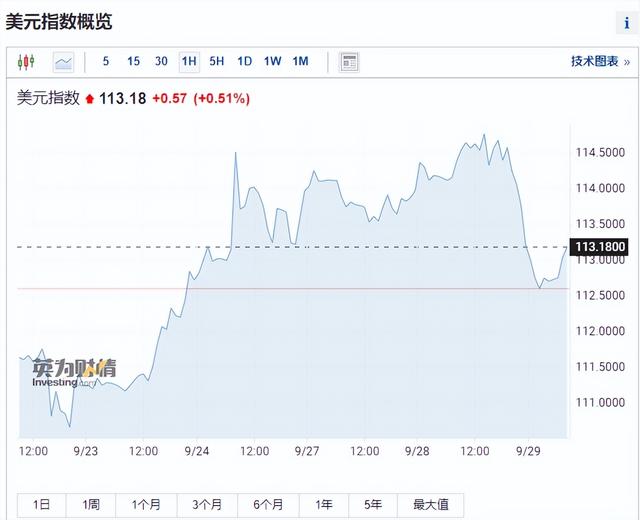Show the 1年 time range

[x=324, y=506]
